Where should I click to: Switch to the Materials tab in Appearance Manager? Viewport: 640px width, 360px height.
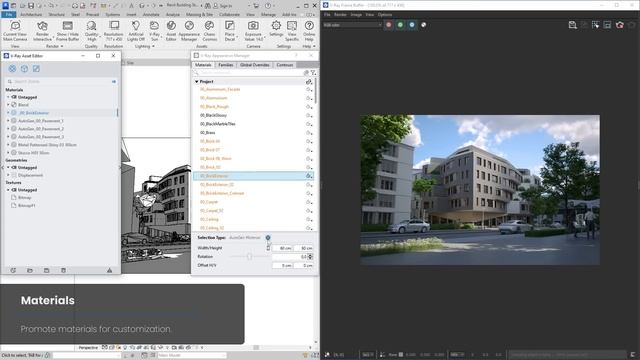point(203,65)
